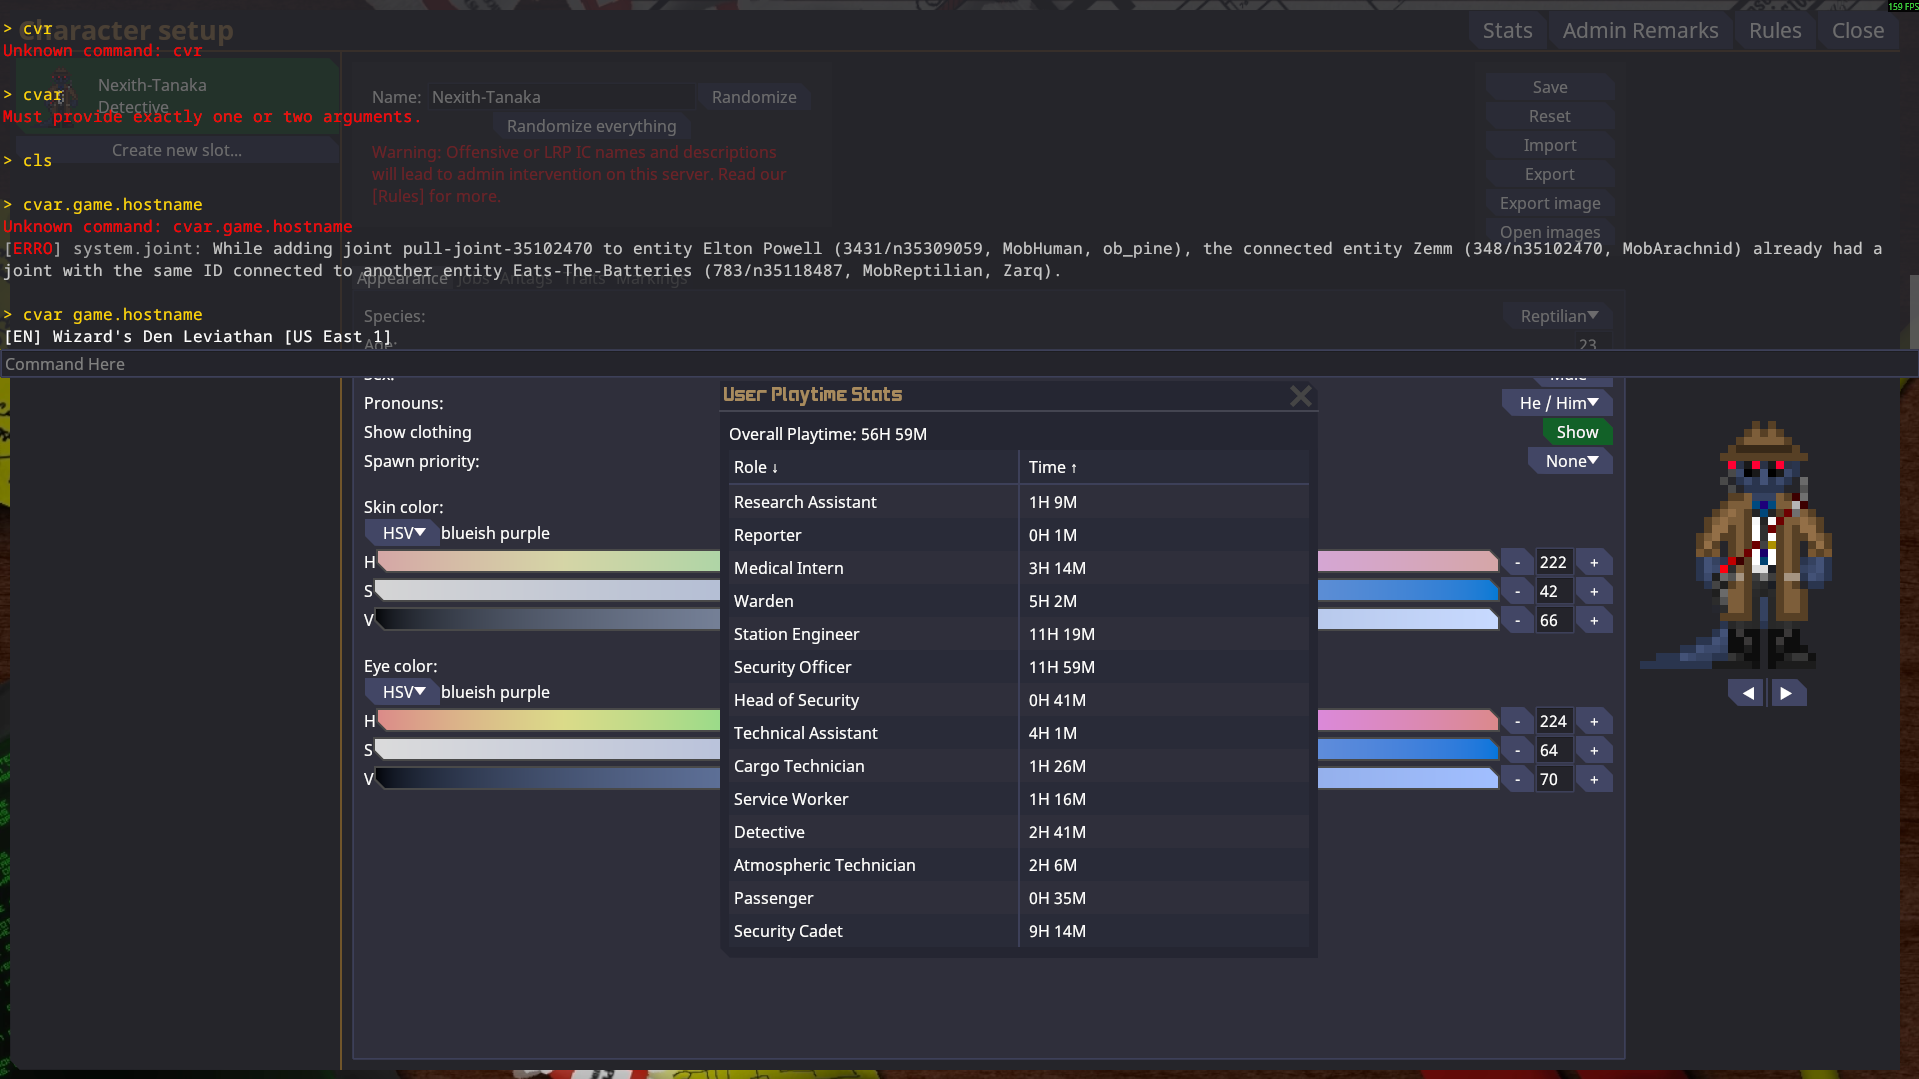The height and width of the screenshot is (1079, 1919).
Task: Increase skin hue with plus button
Action: 1594,563
